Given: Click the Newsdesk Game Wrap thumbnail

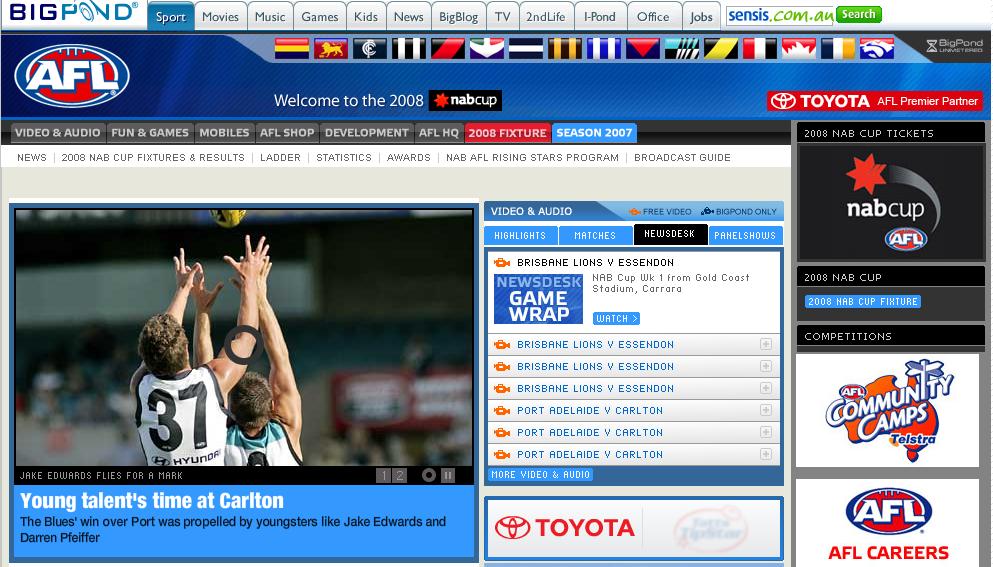Looking at the screenshot, I should tap(538, 299).
